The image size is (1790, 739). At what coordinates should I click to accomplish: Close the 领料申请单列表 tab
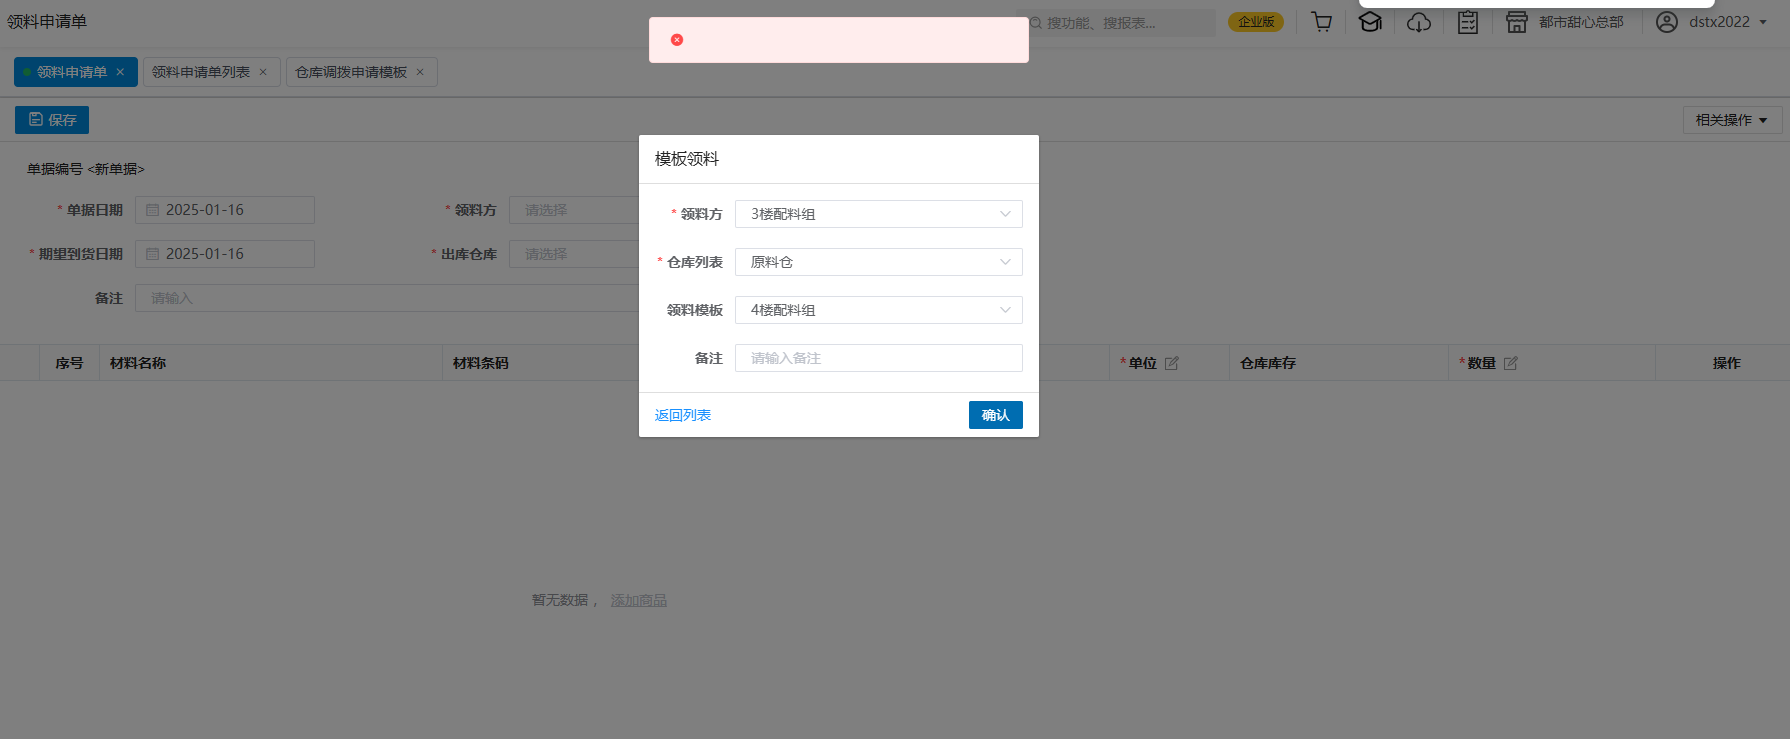(263, 72)
